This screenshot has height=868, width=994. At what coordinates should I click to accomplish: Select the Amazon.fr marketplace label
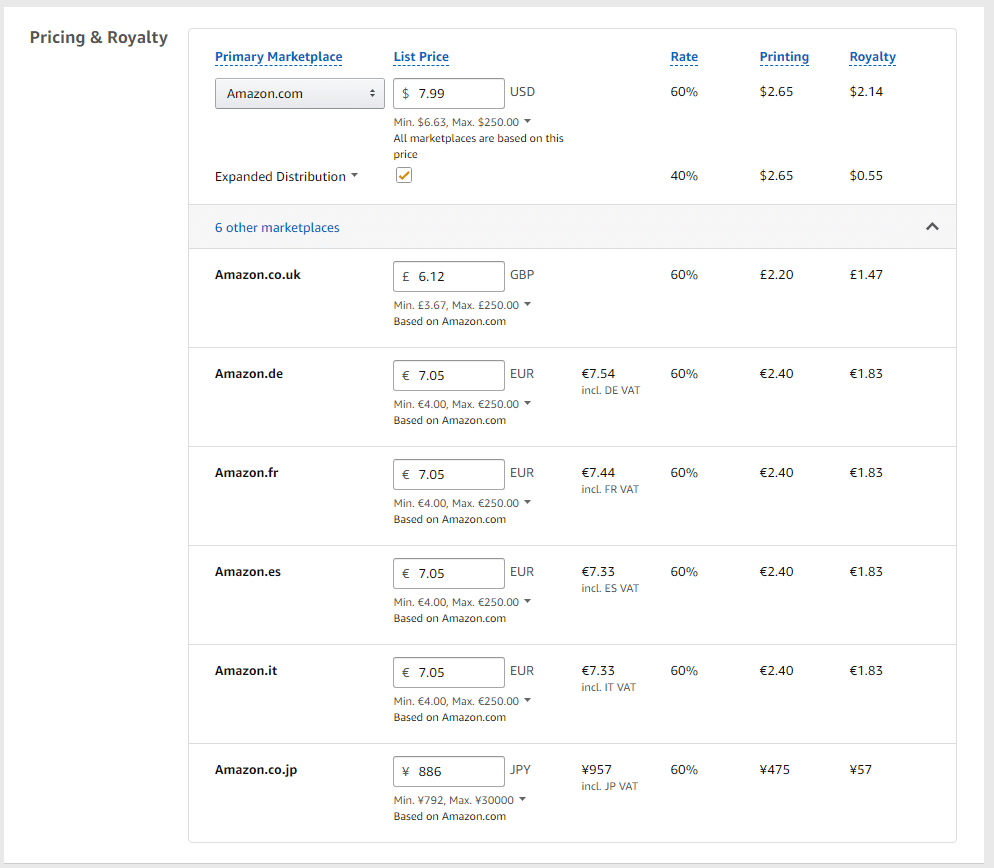coord(247,472)
